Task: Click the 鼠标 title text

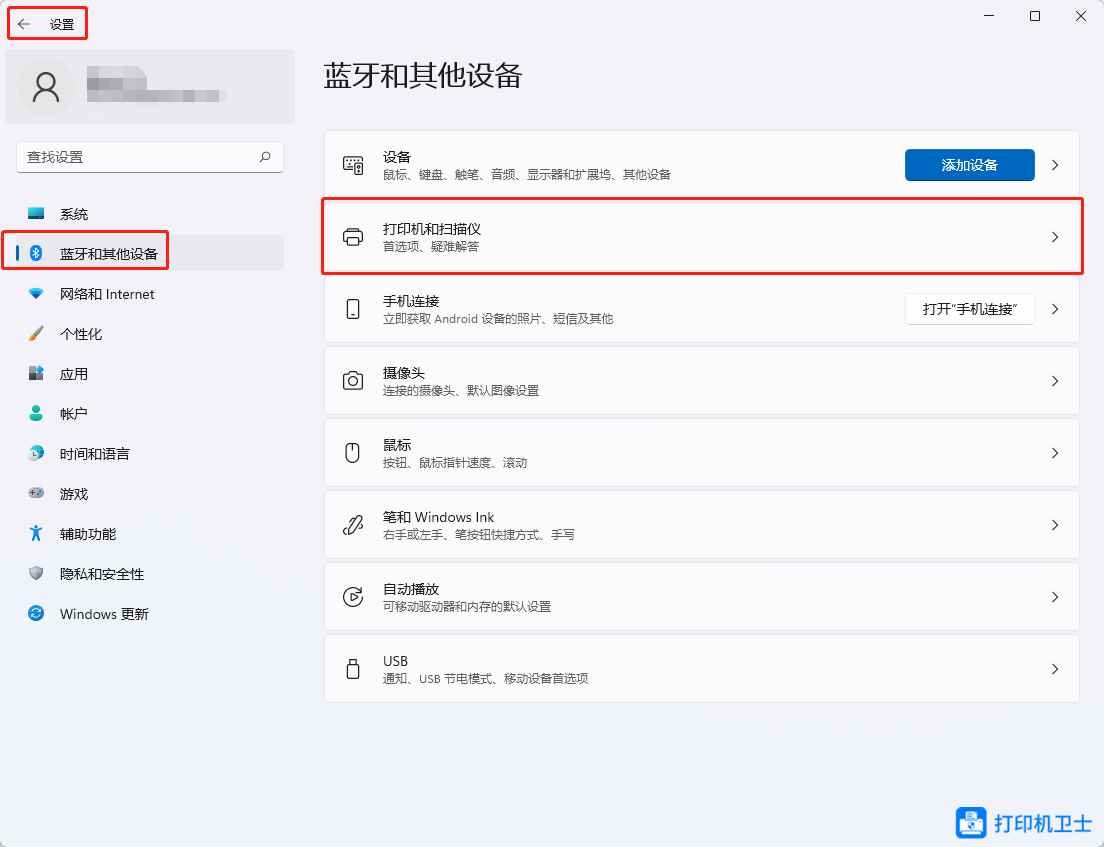Action: click(396, 444)
